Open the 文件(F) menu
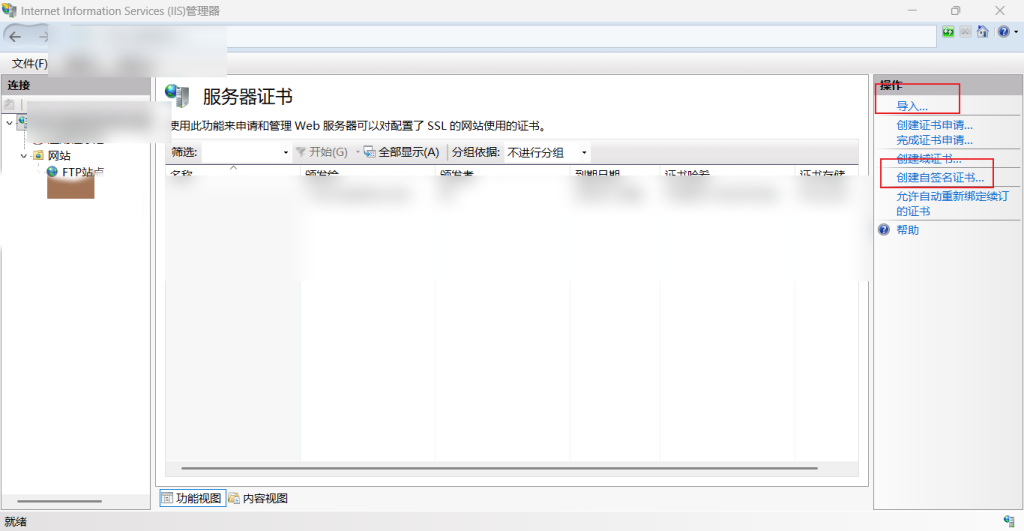 [x=29, y=63]
